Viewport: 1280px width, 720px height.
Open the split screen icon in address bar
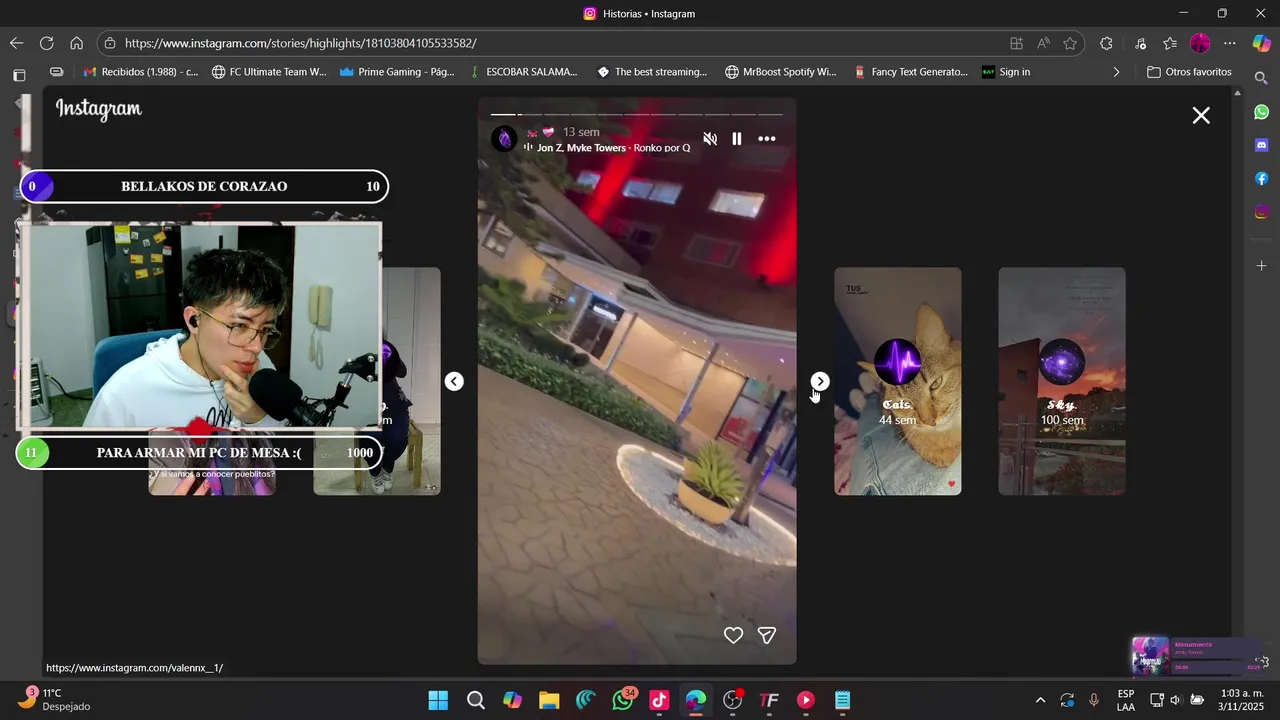point(1016,43)
